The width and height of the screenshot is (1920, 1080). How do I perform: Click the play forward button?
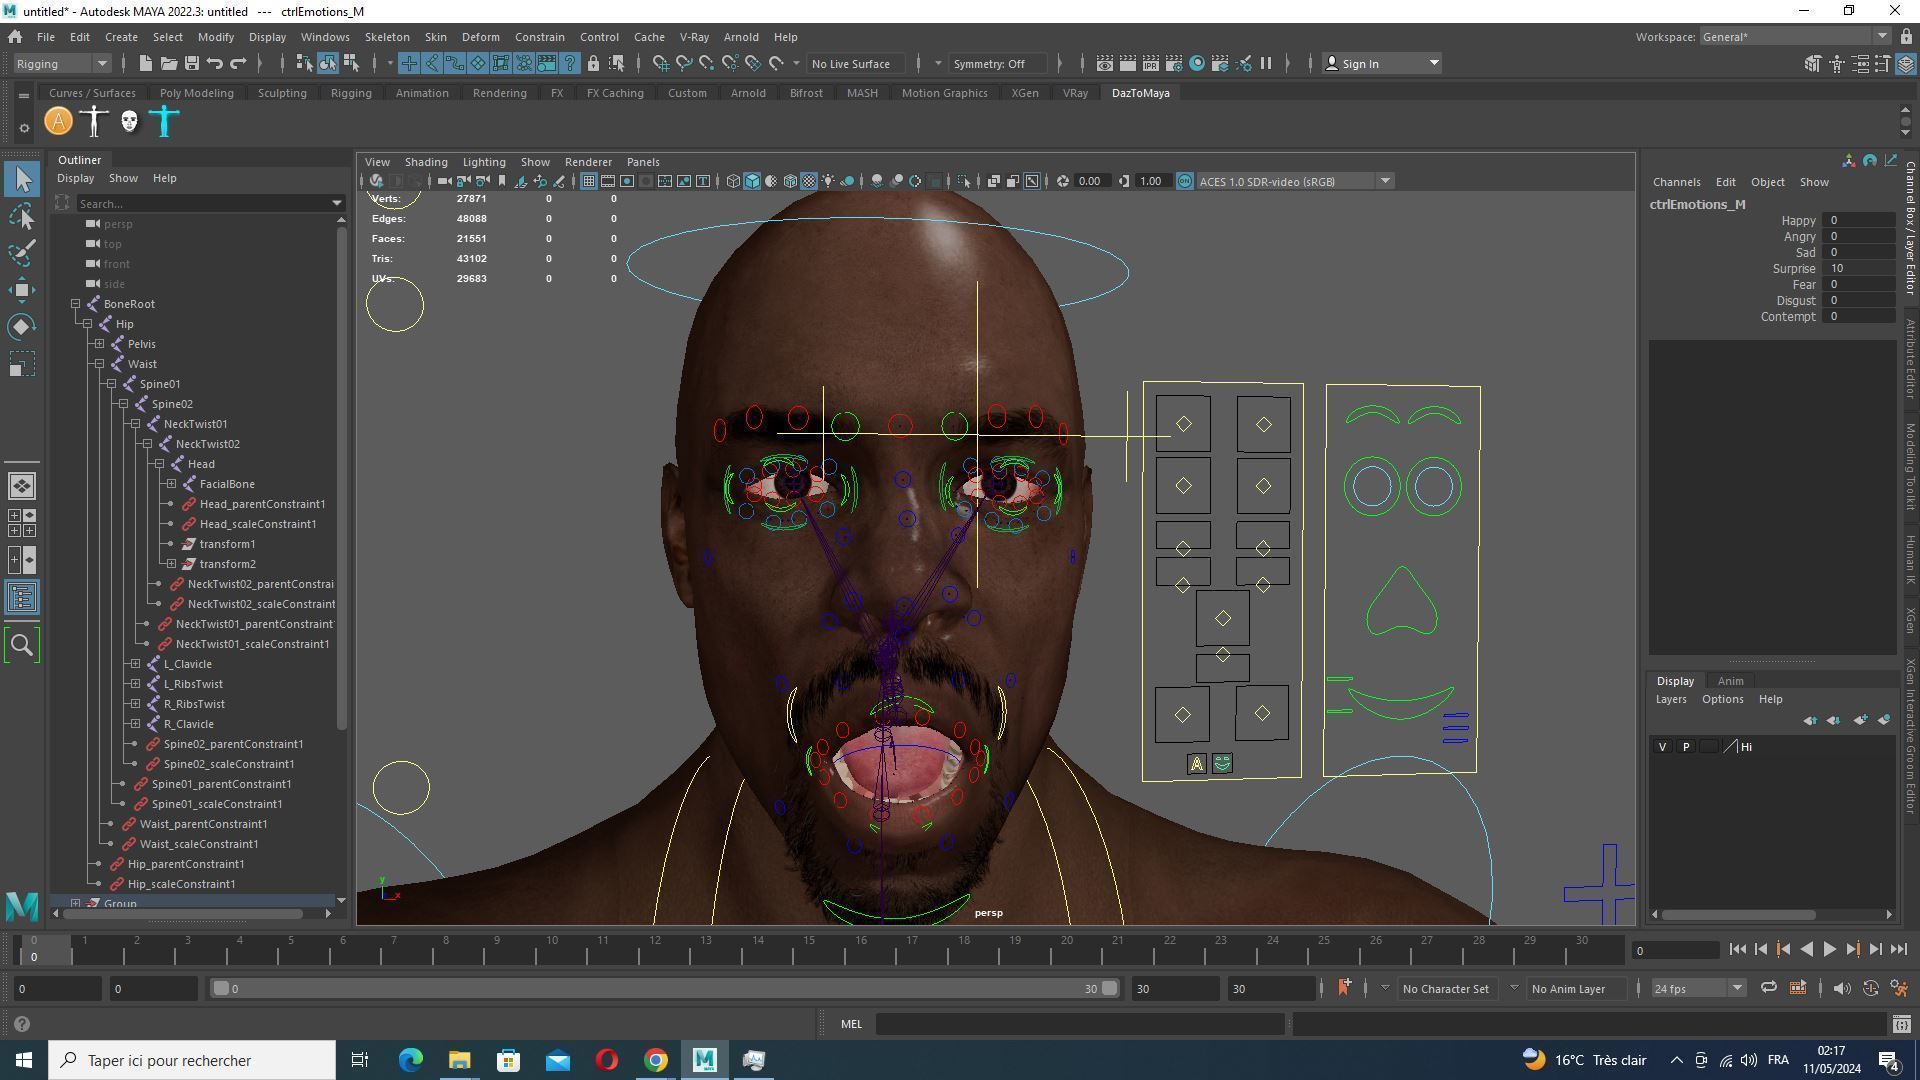click(1829, 950)
